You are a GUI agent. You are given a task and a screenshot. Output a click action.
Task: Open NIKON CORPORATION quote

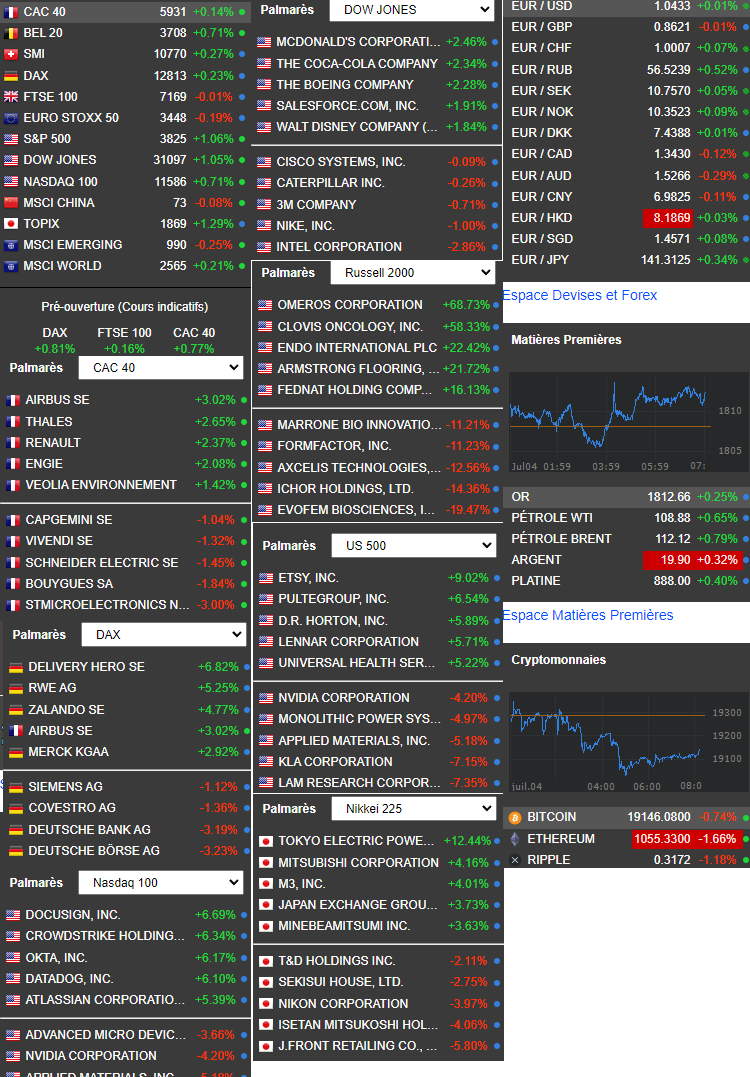tap(343, 1004)
